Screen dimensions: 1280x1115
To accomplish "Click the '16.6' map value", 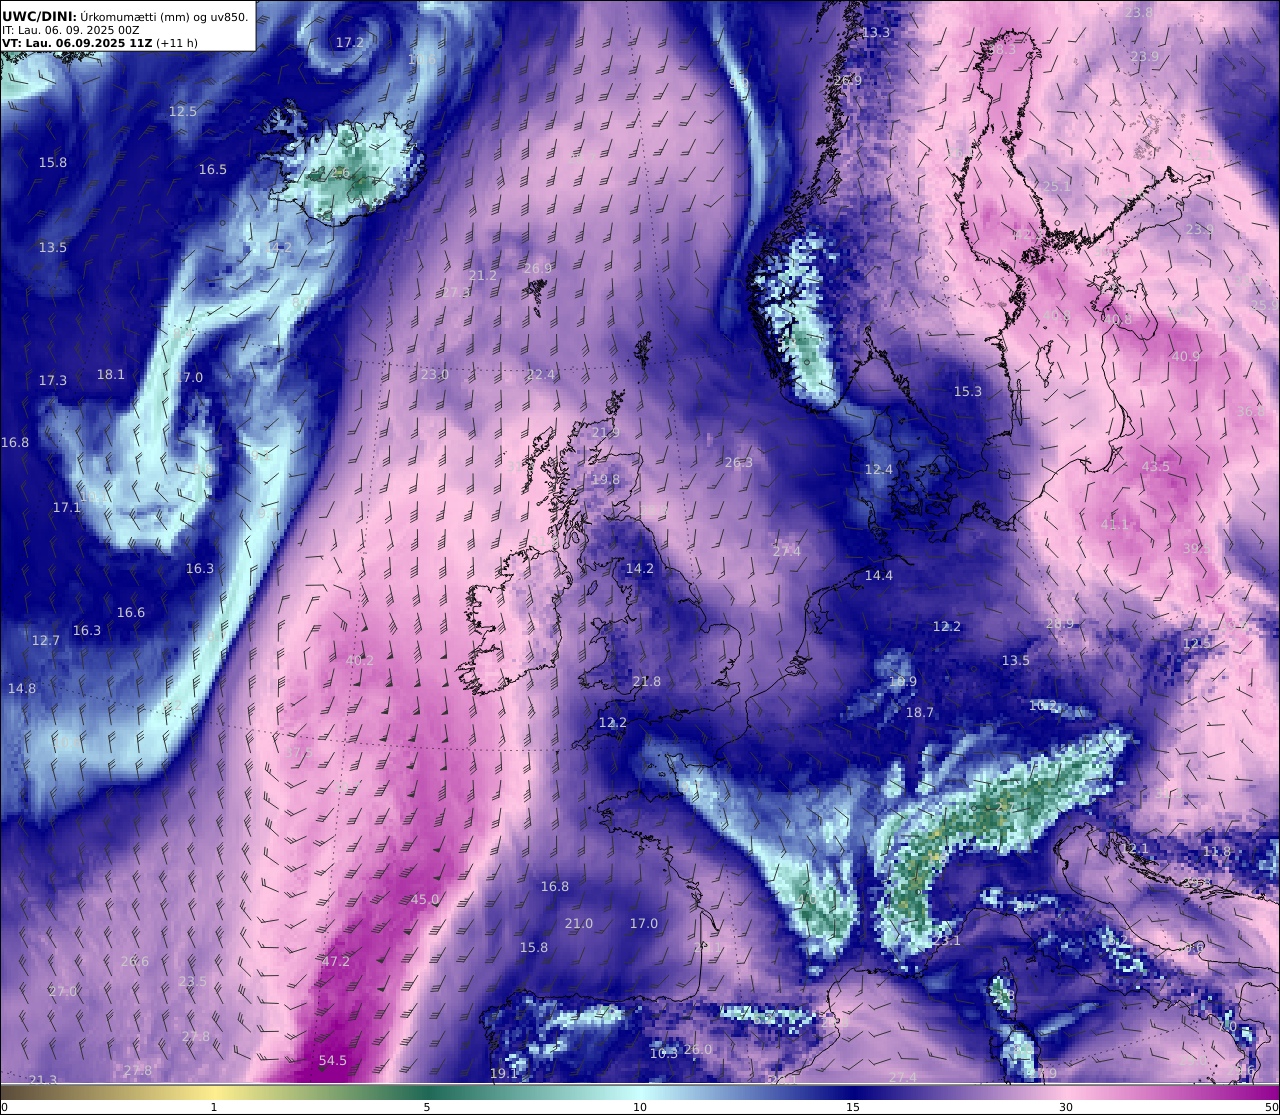I will point(131,613).
